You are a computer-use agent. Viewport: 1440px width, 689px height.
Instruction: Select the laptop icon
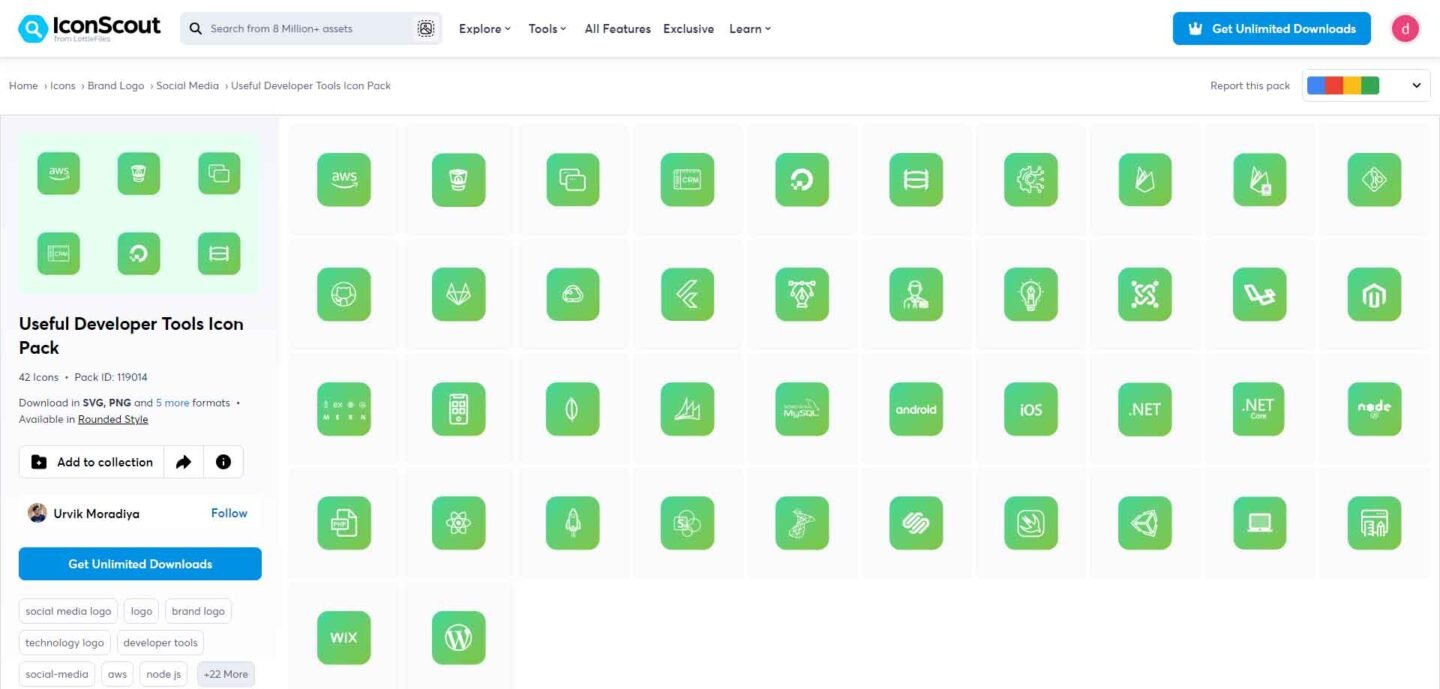point(1260,523)
